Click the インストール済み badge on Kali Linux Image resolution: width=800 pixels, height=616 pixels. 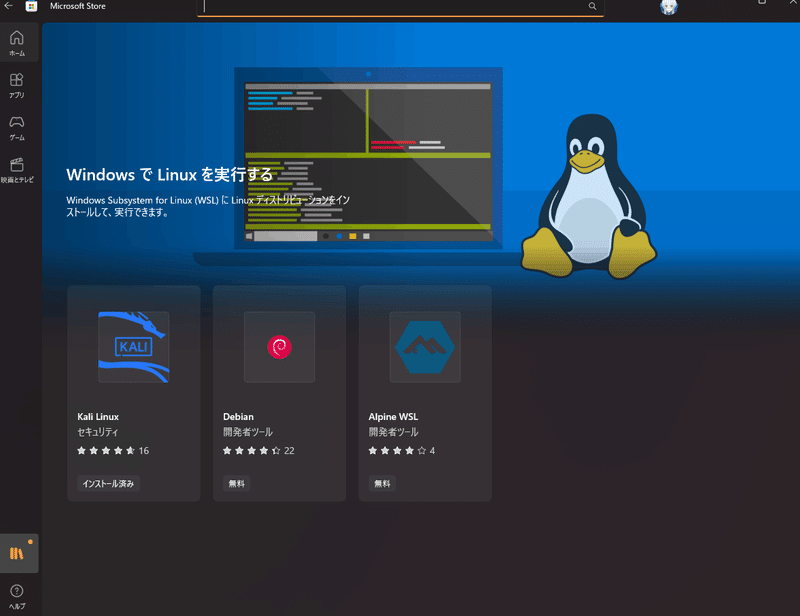pyautogui.click(x=108, y=483)
